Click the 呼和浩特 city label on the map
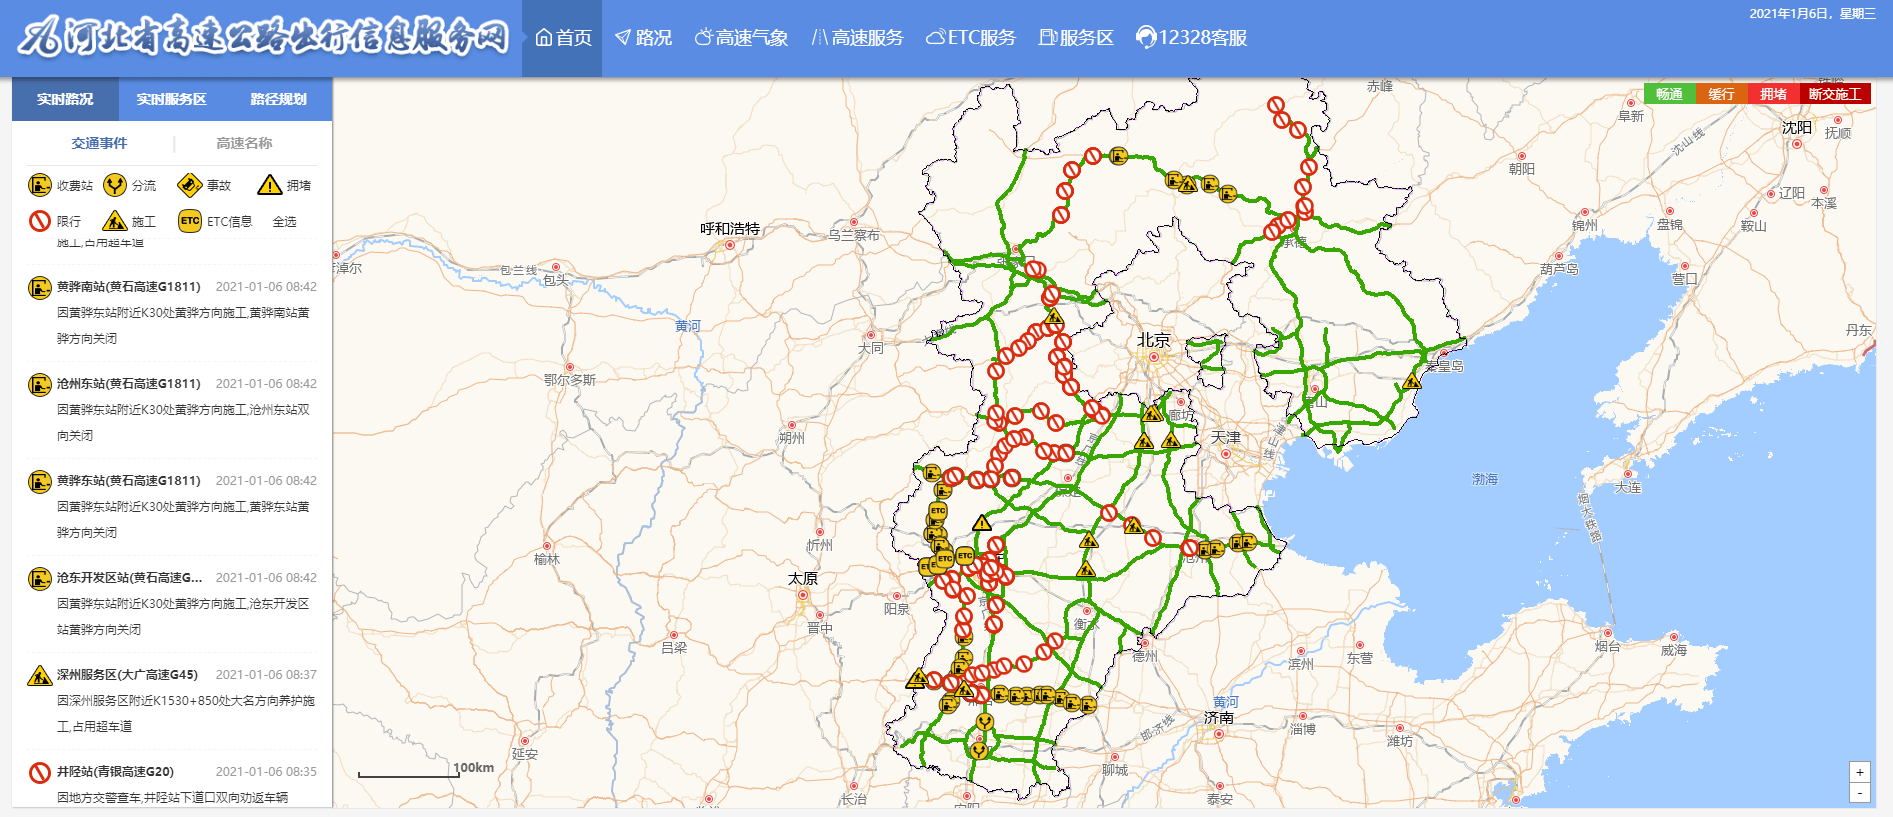Viewport: 1893px width, 817px height. 730,229
